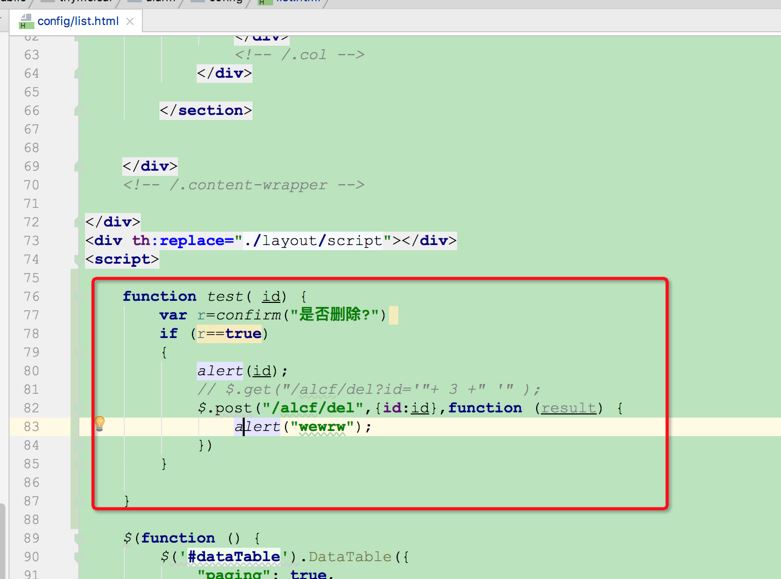This screenshot has height=579, width=781.
Task: Collapse the fold marker on line 69
Action: coord(75,166)
